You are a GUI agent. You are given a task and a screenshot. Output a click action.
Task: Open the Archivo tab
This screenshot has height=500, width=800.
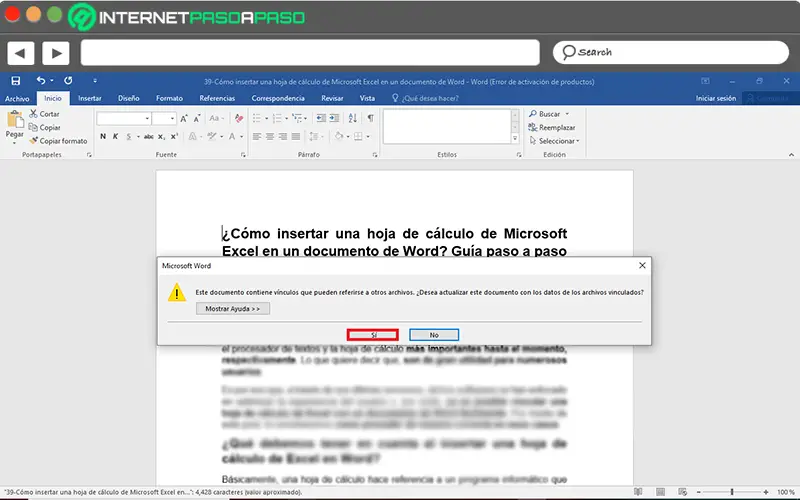tap(17, 98)
